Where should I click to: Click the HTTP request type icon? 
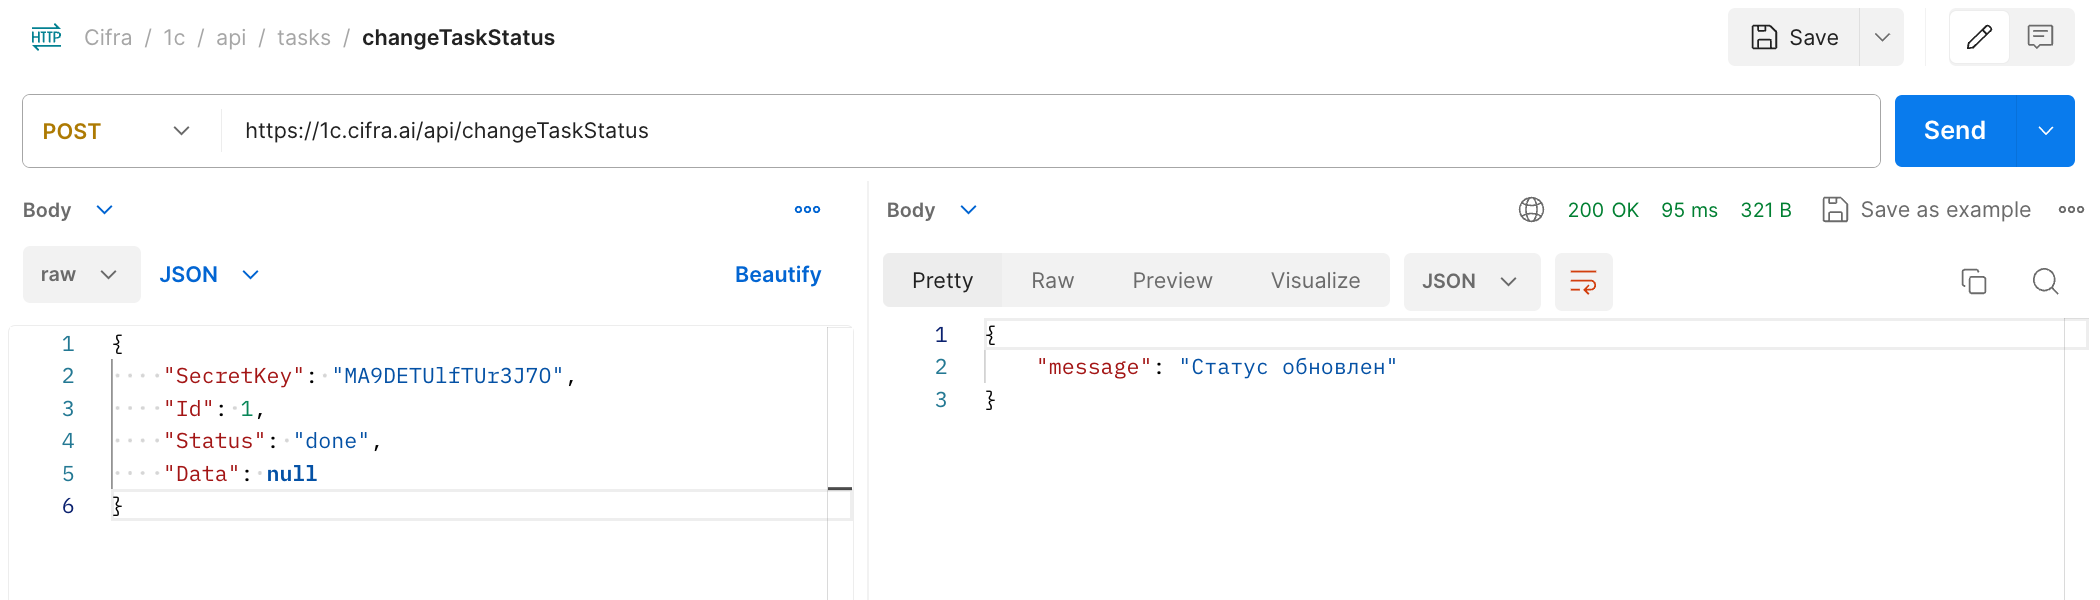pos(46,38)
